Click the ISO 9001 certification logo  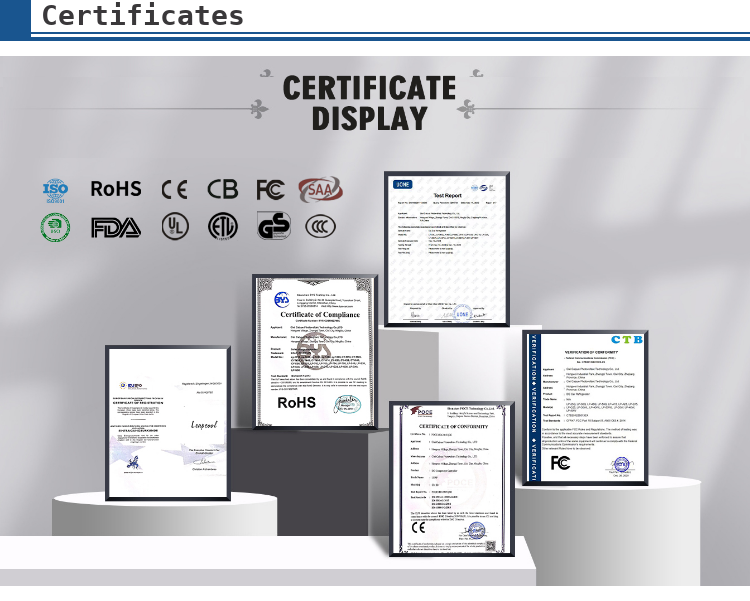(55, 190)
